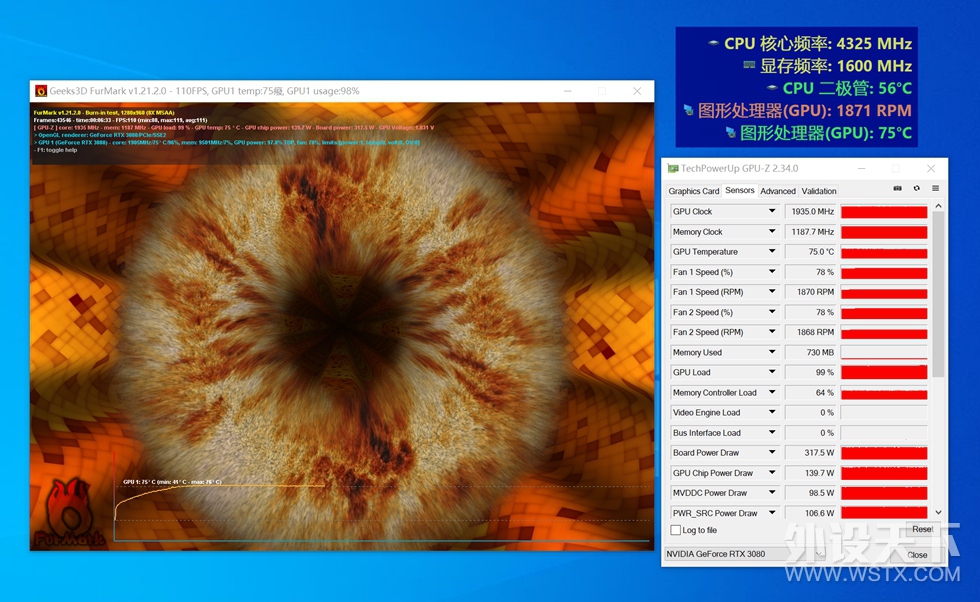Click the "图形处理器(GPU): 75°C" overlay line
This screenshot has width=980, height=602.
coord(818,133)
